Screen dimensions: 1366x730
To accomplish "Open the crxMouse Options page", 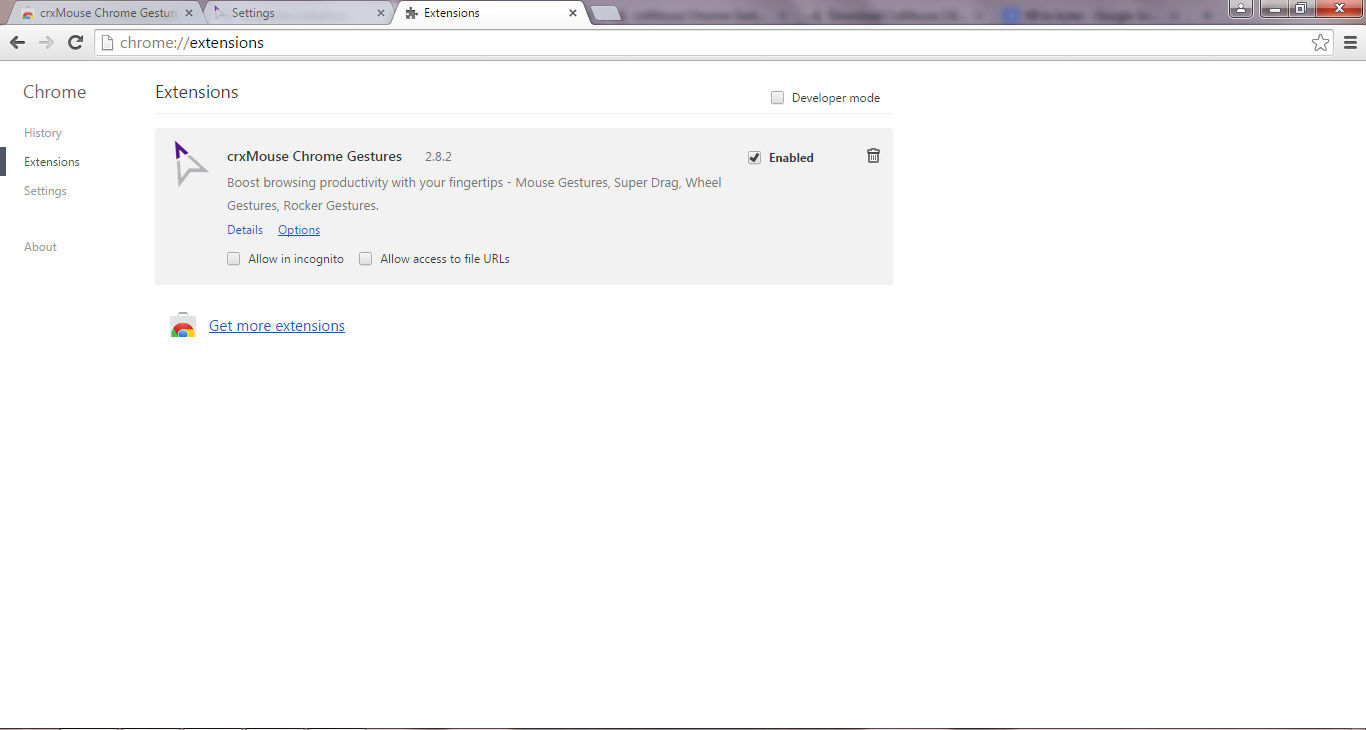I will [x=298, y=229].
